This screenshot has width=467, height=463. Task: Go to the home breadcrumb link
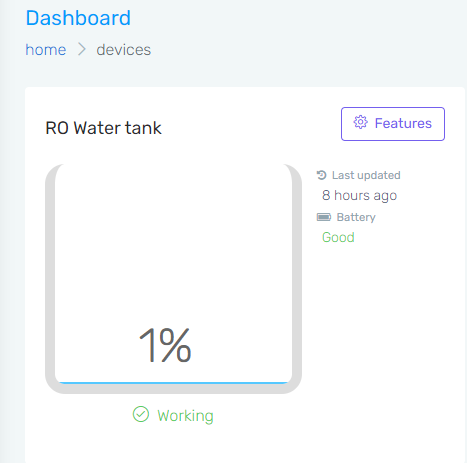point(46,50)
